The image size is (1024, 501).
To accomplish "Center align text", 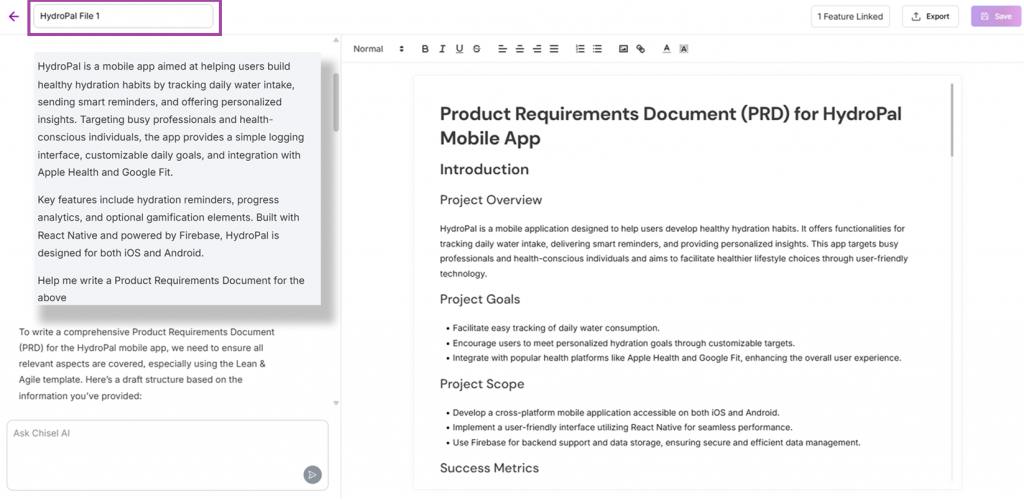I will tap(519, 49).
